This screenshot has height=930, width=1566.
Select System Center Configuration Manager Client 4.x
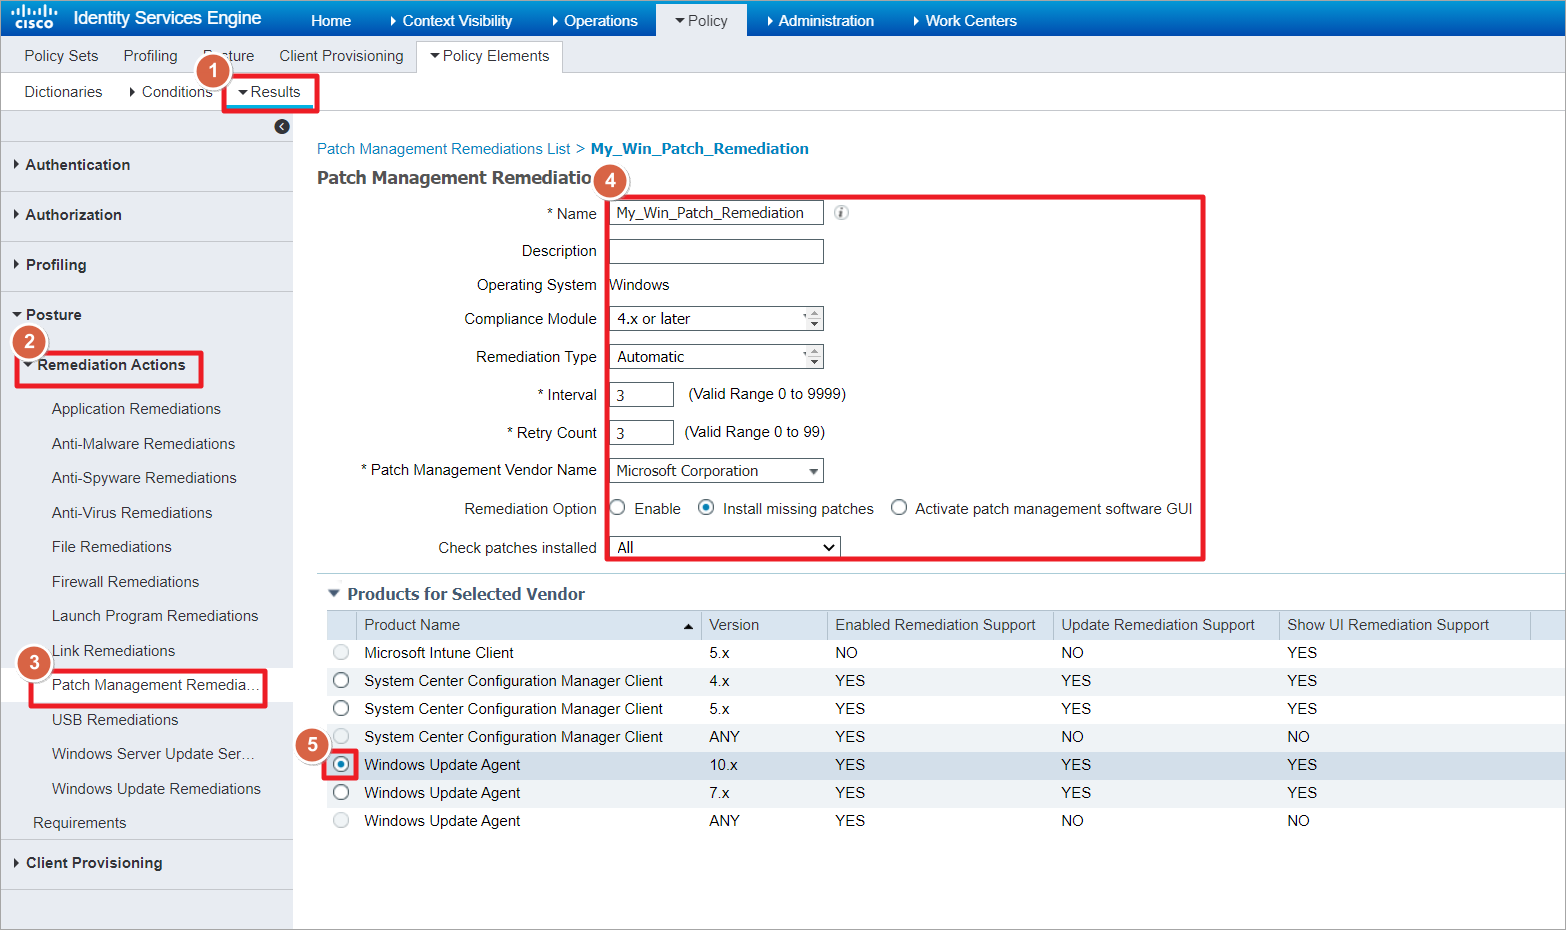tap(341, 680)
